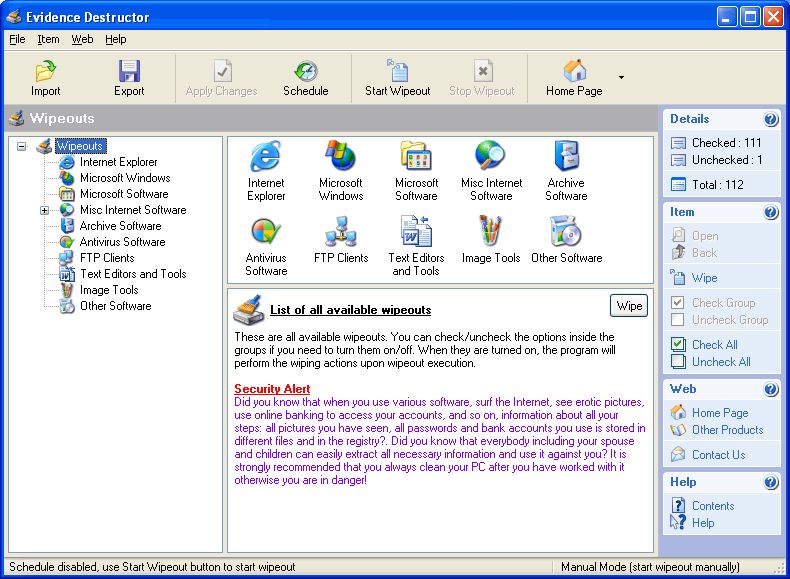
Task: Click the Web panel help icon
Action: 771,389
